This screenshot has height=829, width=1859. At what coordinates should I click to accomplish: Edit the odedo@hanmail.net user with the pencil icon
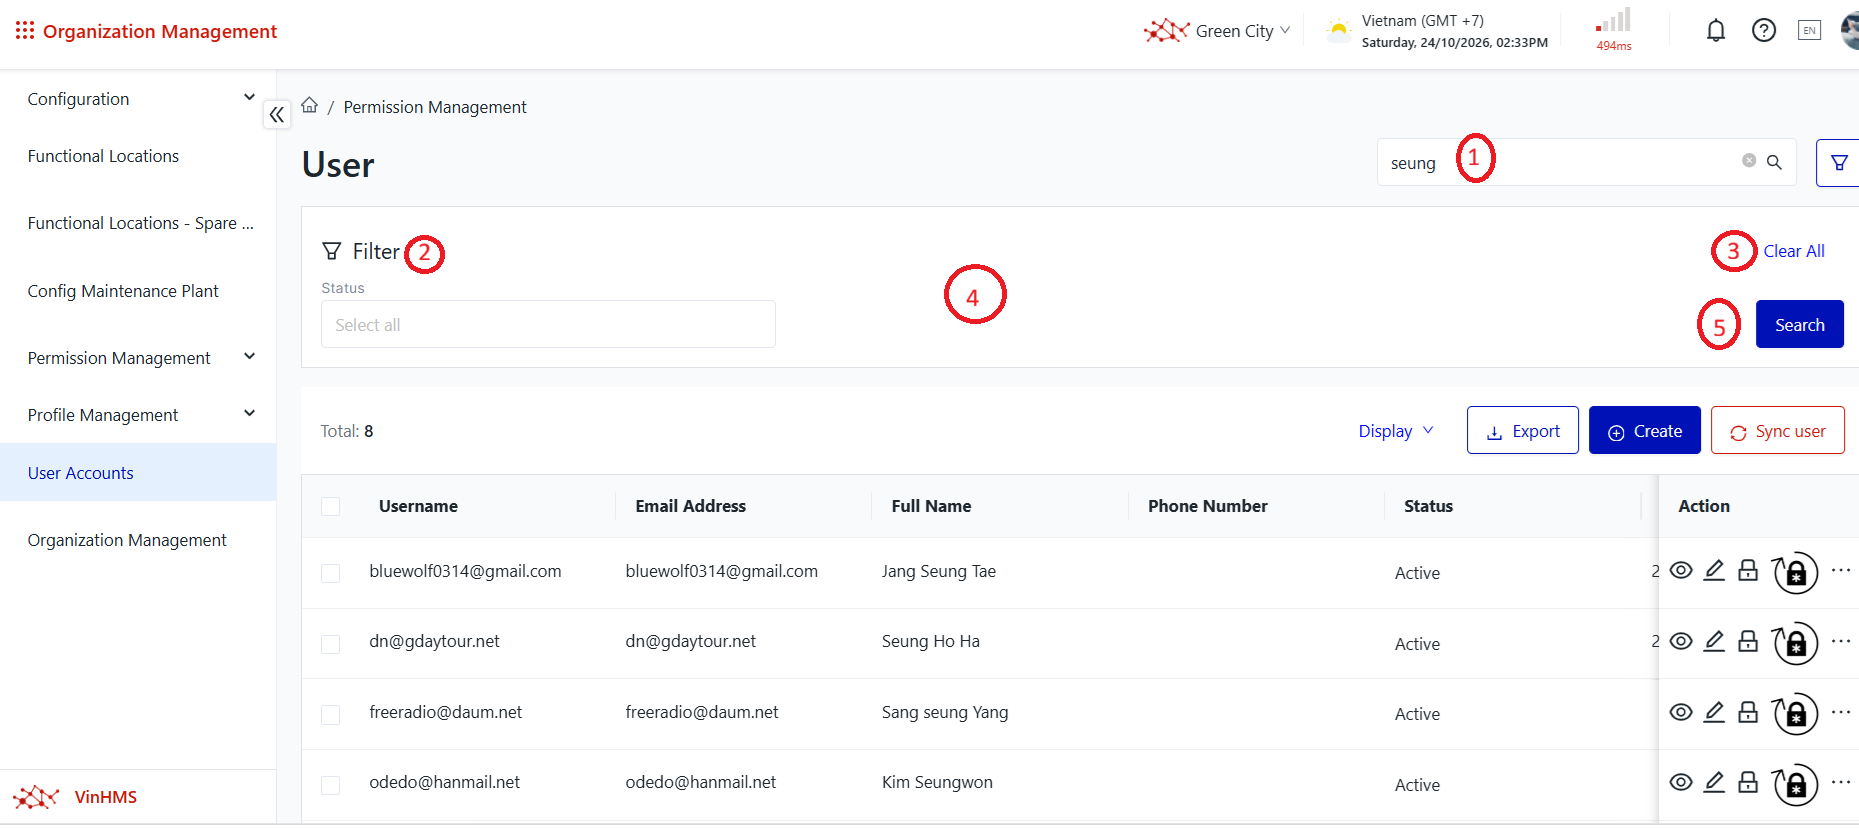[x=1714, y=782]
